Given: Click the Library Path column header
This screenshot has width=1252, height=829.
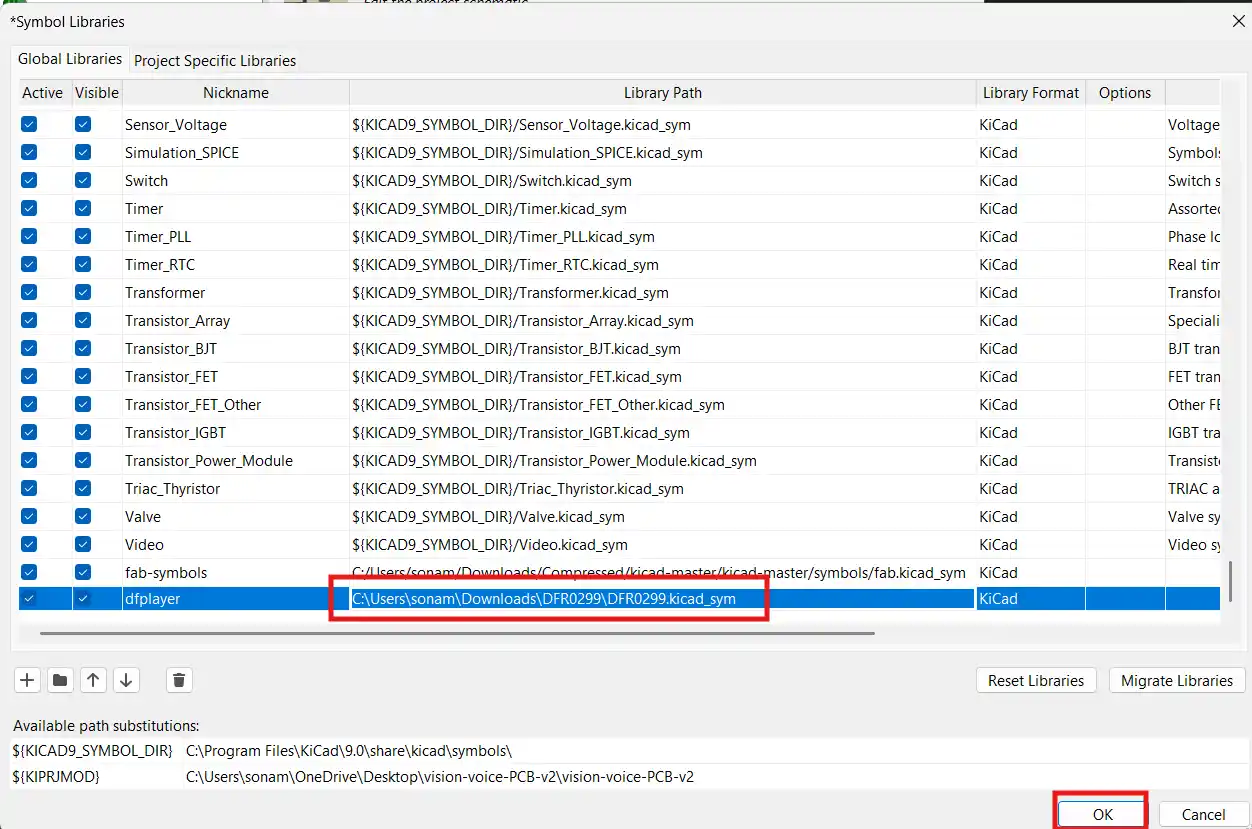Looking at the screenshot, I should point(663,93).
